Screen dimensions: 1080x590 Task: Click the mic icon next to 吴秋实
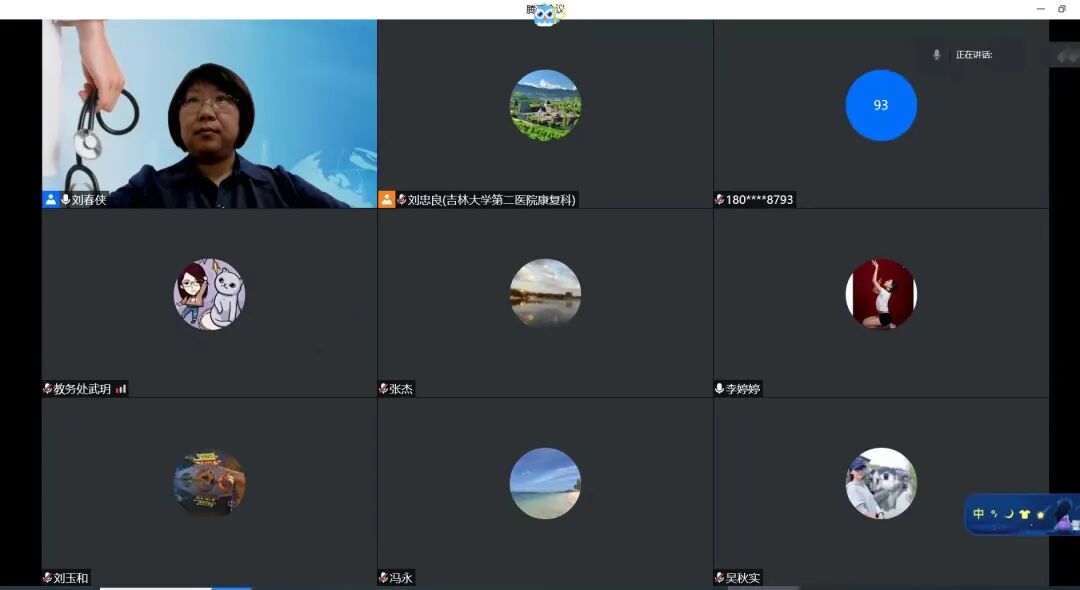tap(718, 577)
